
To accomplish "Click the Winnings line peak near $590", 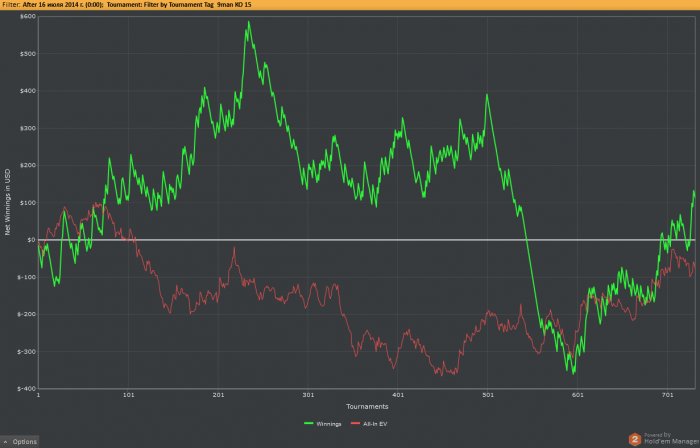I will (249, 22).
